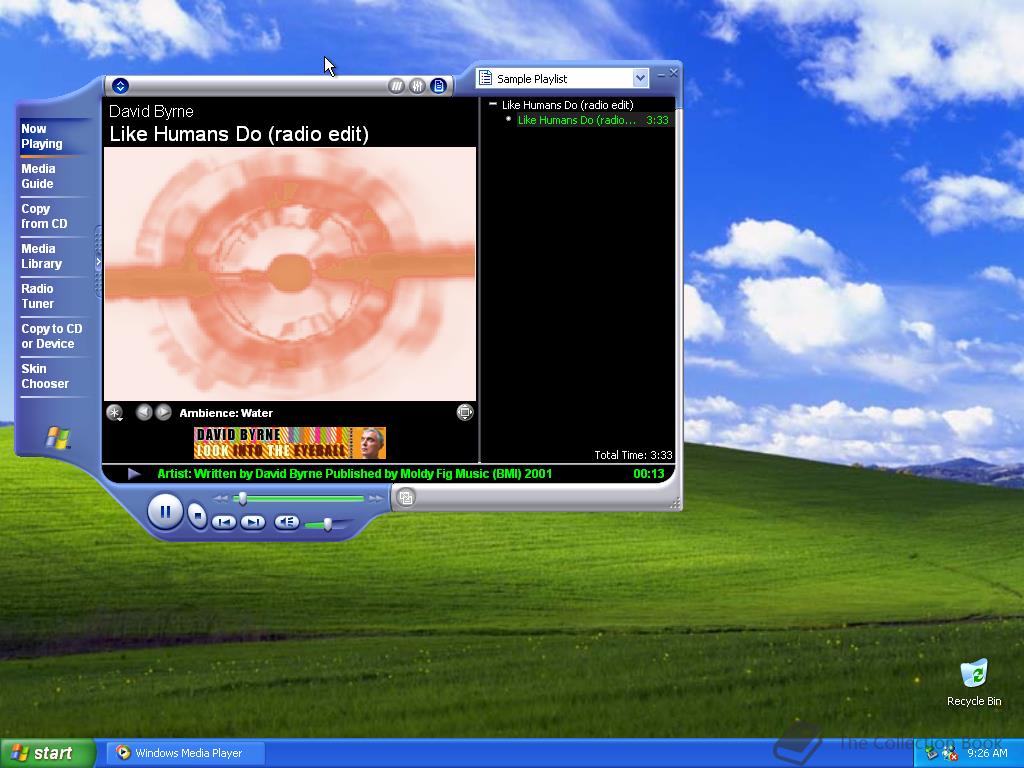Screen dimensions: 1024x768
Task: Mute the player sound
Action: [287, 522]
